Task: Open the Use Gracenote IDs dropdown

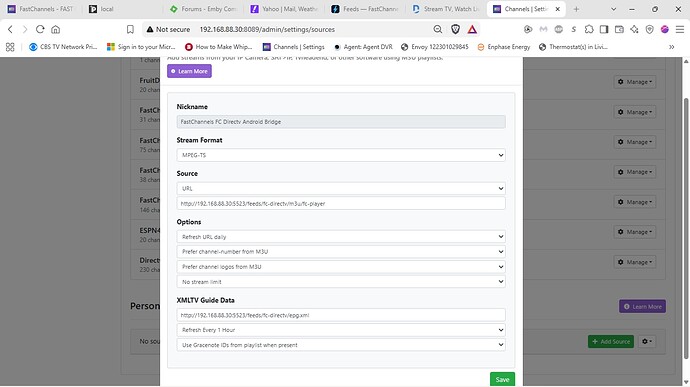Action: point(341,345)
